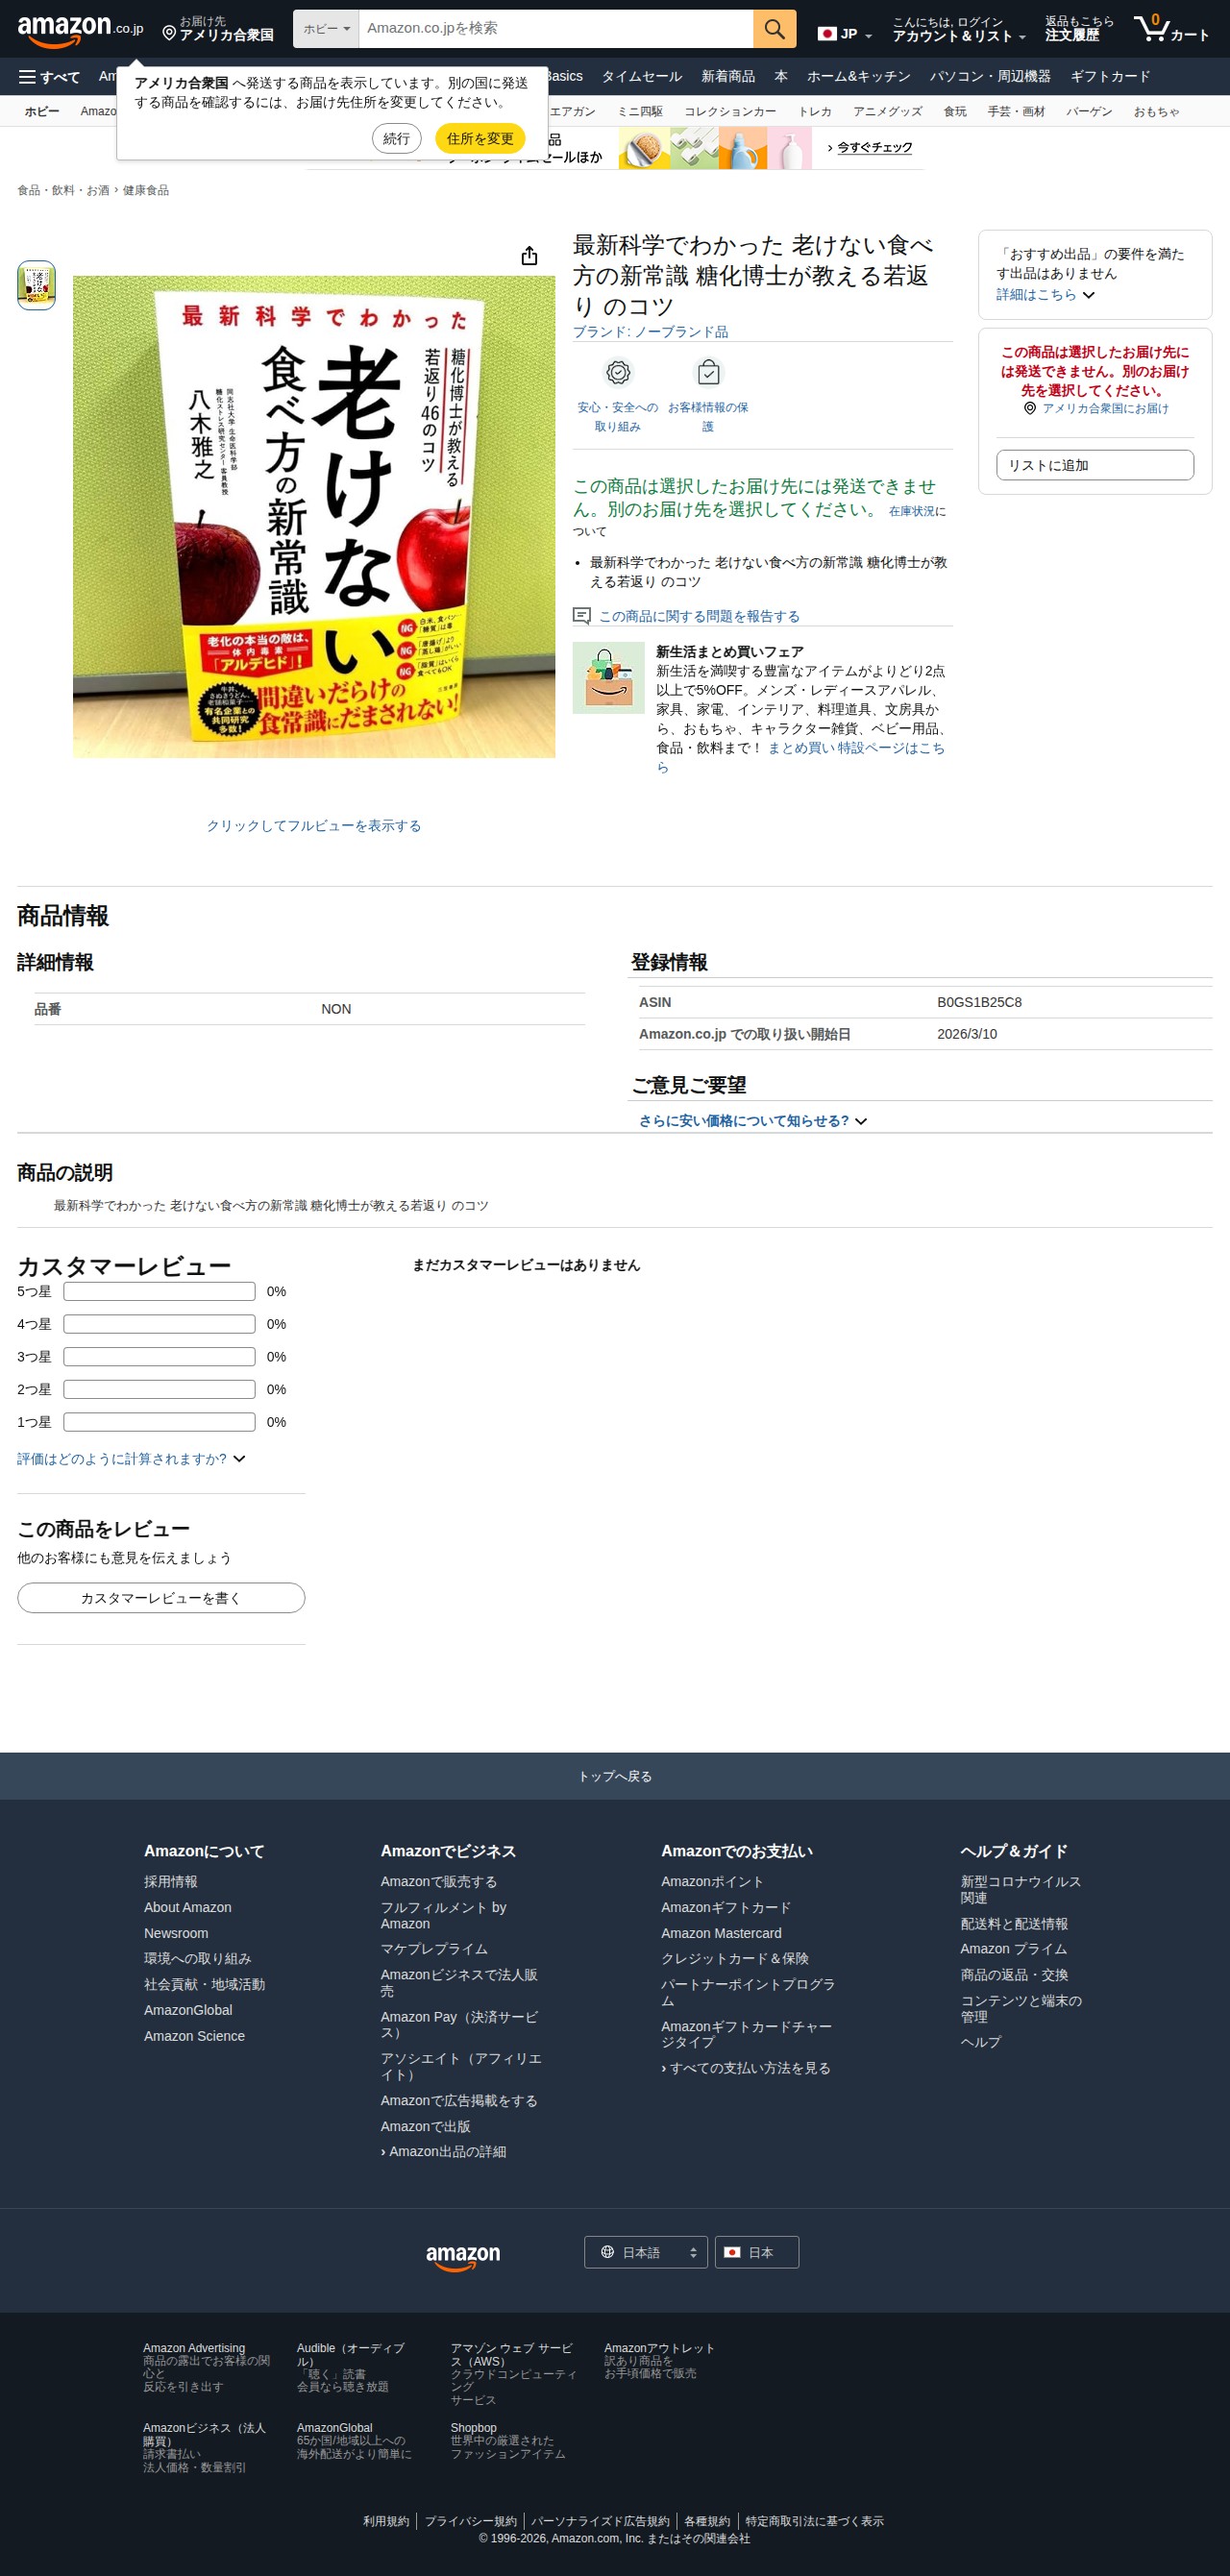Focus the Amazon.co.jpを検索 search field
This screenshot has height=2576, width=1230.
point(556,29)
